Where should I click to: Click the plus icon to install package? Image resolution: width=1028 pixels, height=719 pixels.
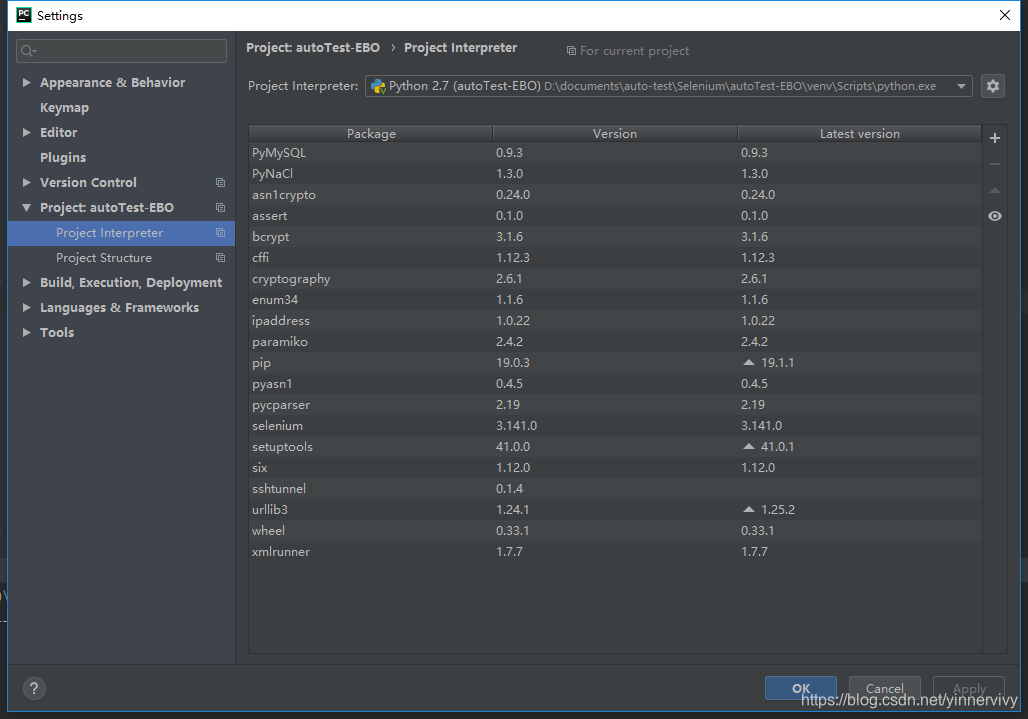pos(995,138)
